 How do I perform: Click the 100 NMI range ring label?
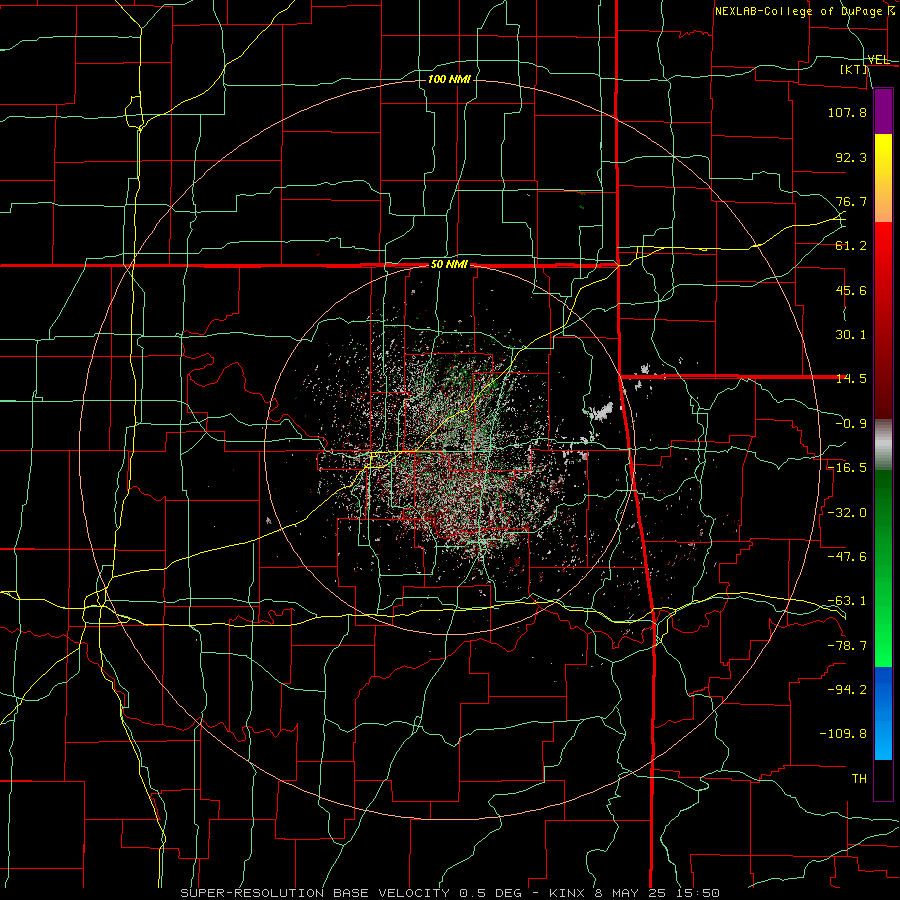pos(449,79)
